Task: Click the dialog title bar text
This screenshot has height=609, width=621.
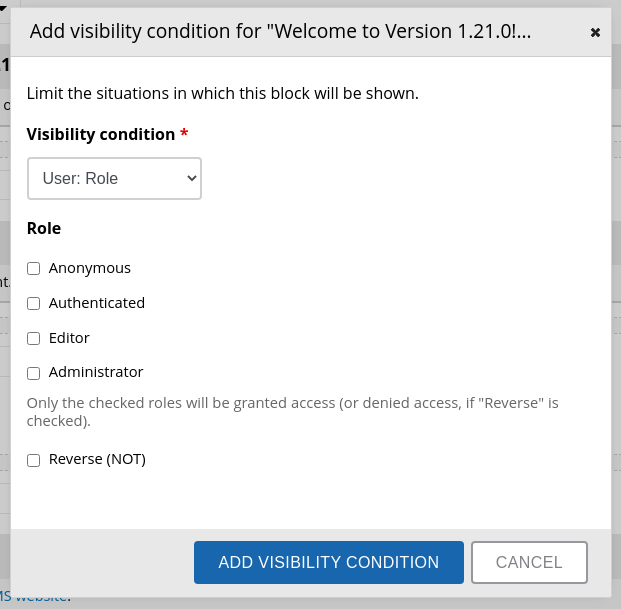Action: pos(280,31)
